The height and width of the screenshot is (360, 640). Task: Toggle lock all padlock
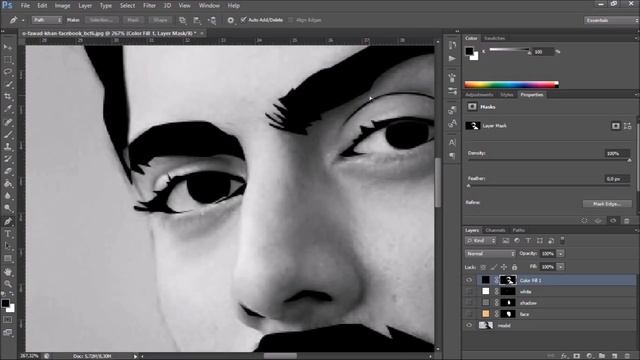point(514,267)
